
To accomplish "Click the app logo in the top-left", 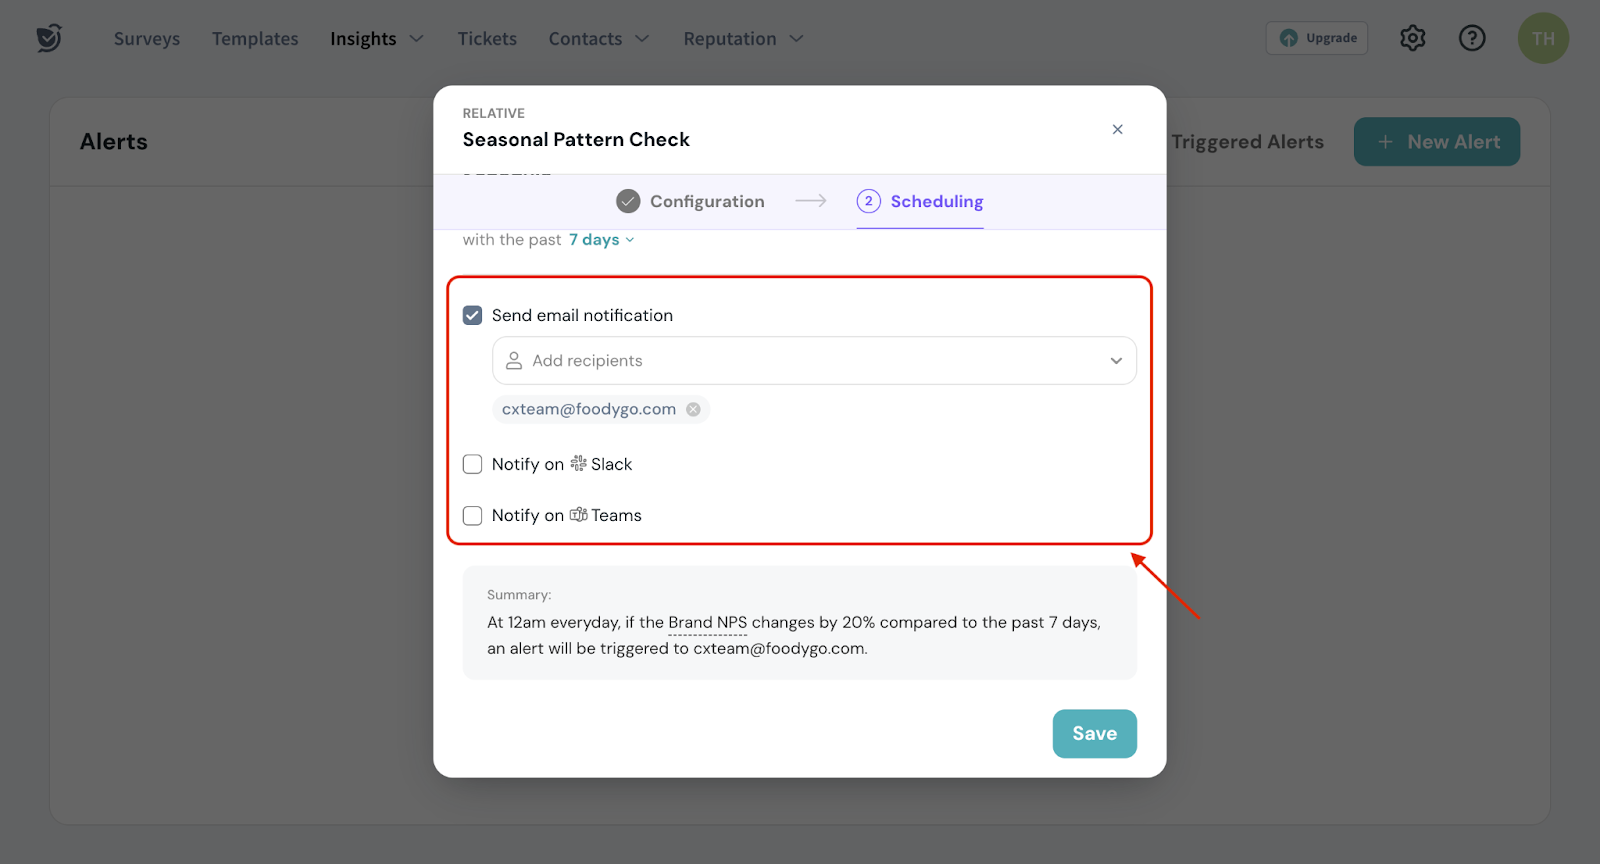I will [49, 38].
